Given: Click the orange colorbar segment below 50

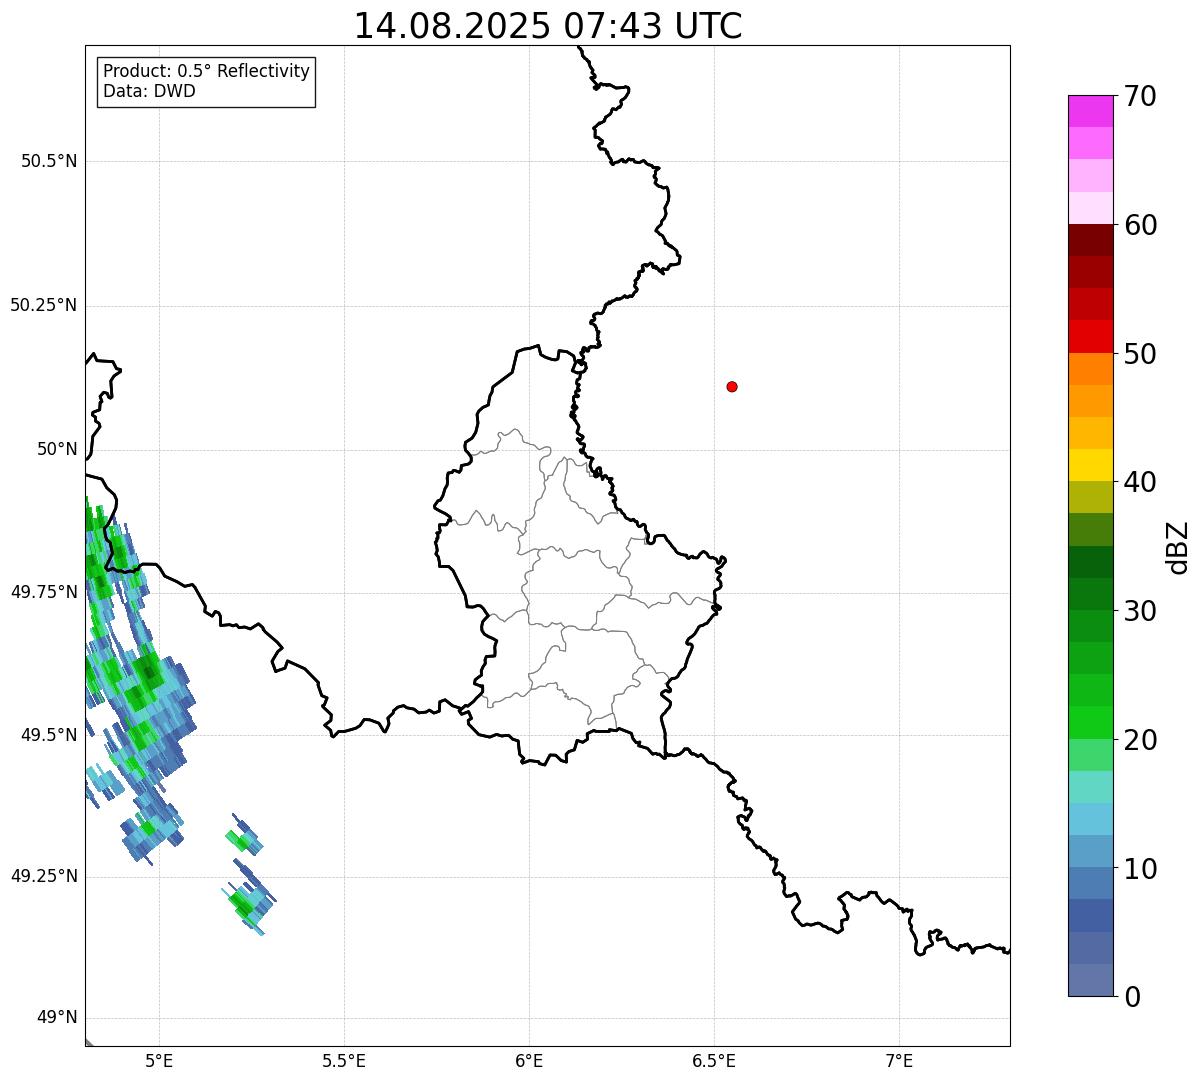Looking at the screenshot, I should tap(1090, 369).
